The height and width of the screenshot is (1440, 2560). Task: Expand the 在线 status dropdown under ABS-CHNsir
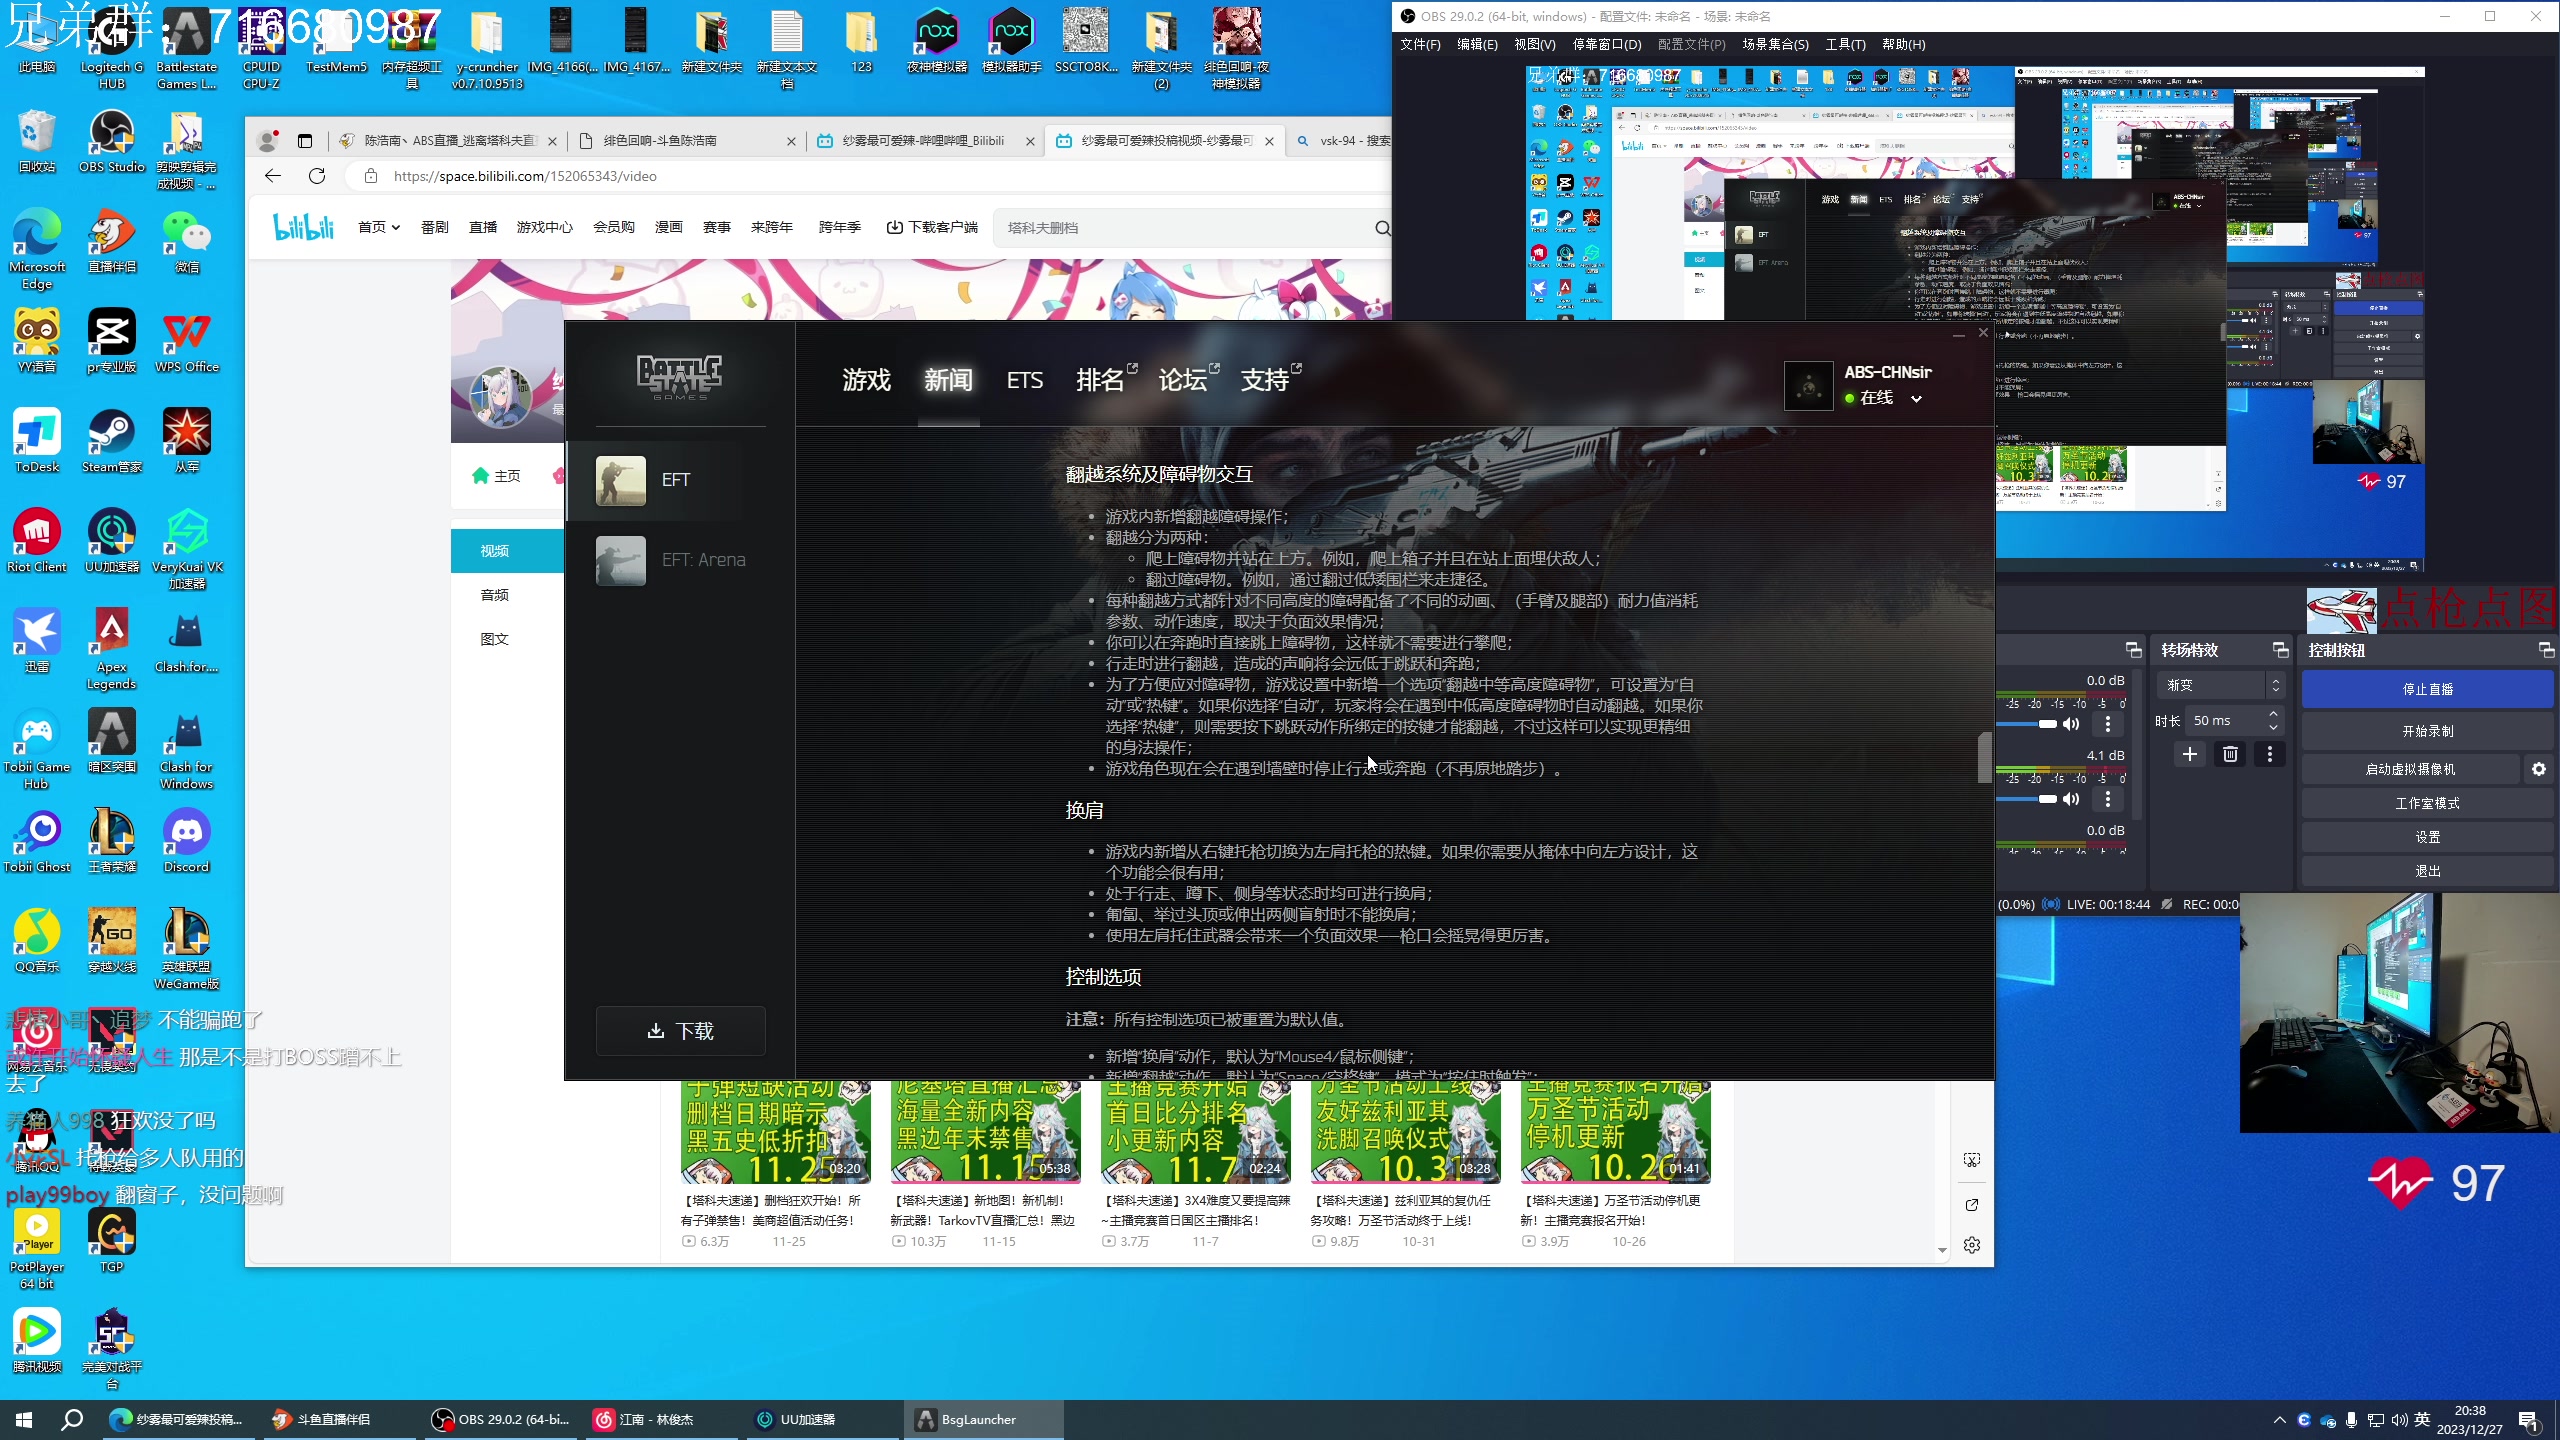click(x=1917, y=398)
